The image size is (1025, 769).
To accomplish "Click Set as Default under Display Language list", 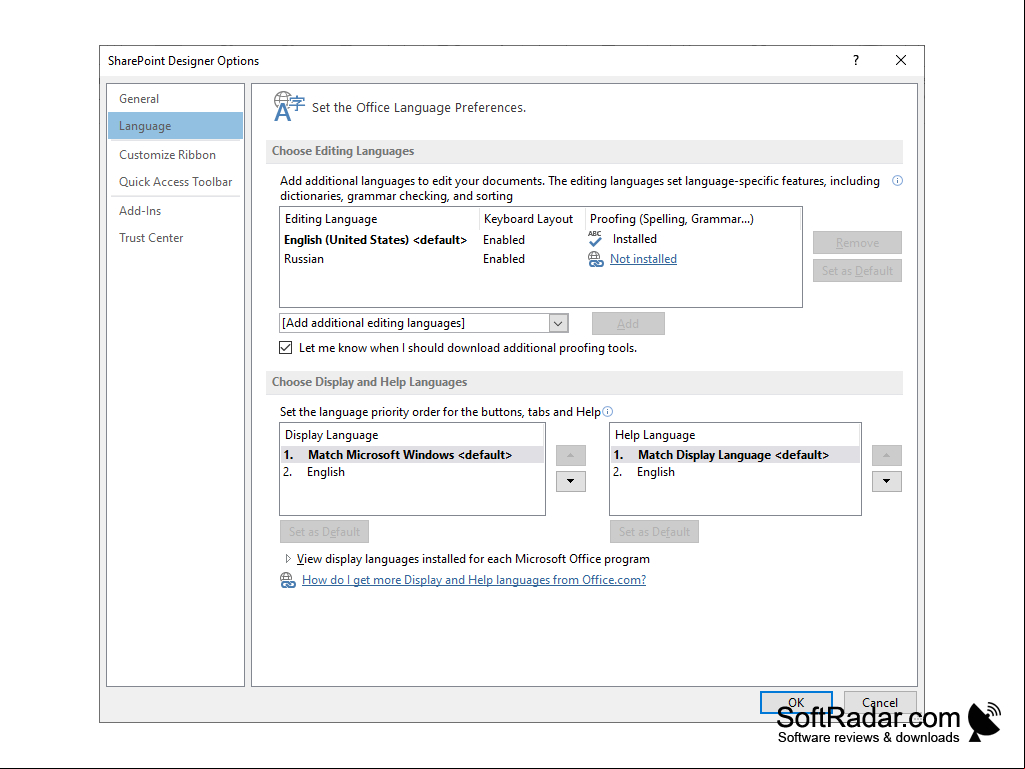I will [x=324, y=532].
